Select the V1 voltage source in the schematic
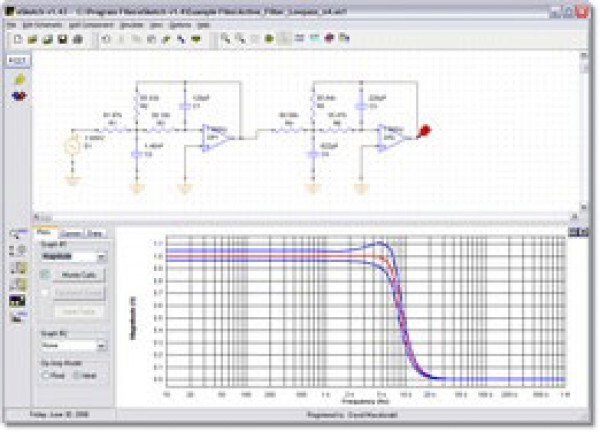The image size is (600, 432). coord(72,146)
